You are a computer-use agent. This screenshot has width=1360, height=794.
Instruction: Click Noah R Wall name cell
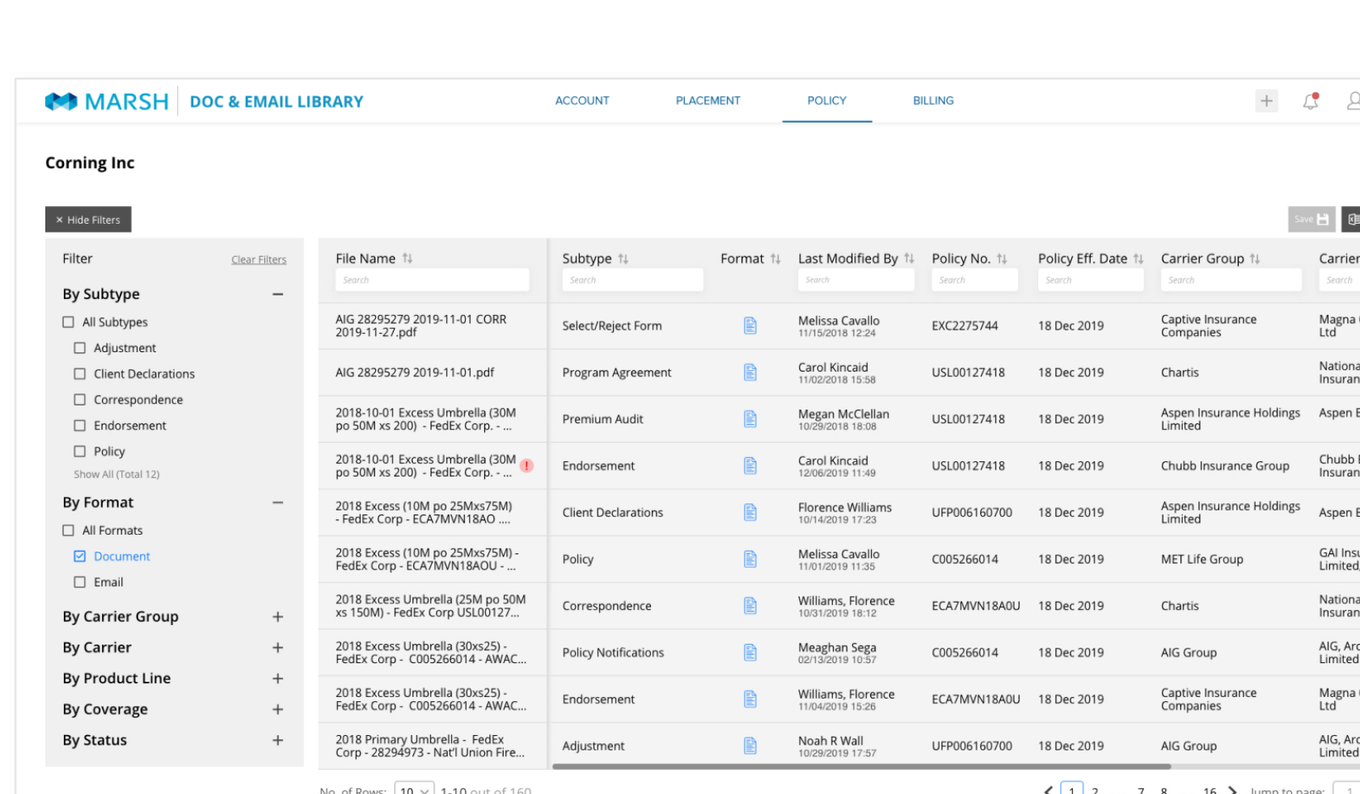tap(830, 741)
